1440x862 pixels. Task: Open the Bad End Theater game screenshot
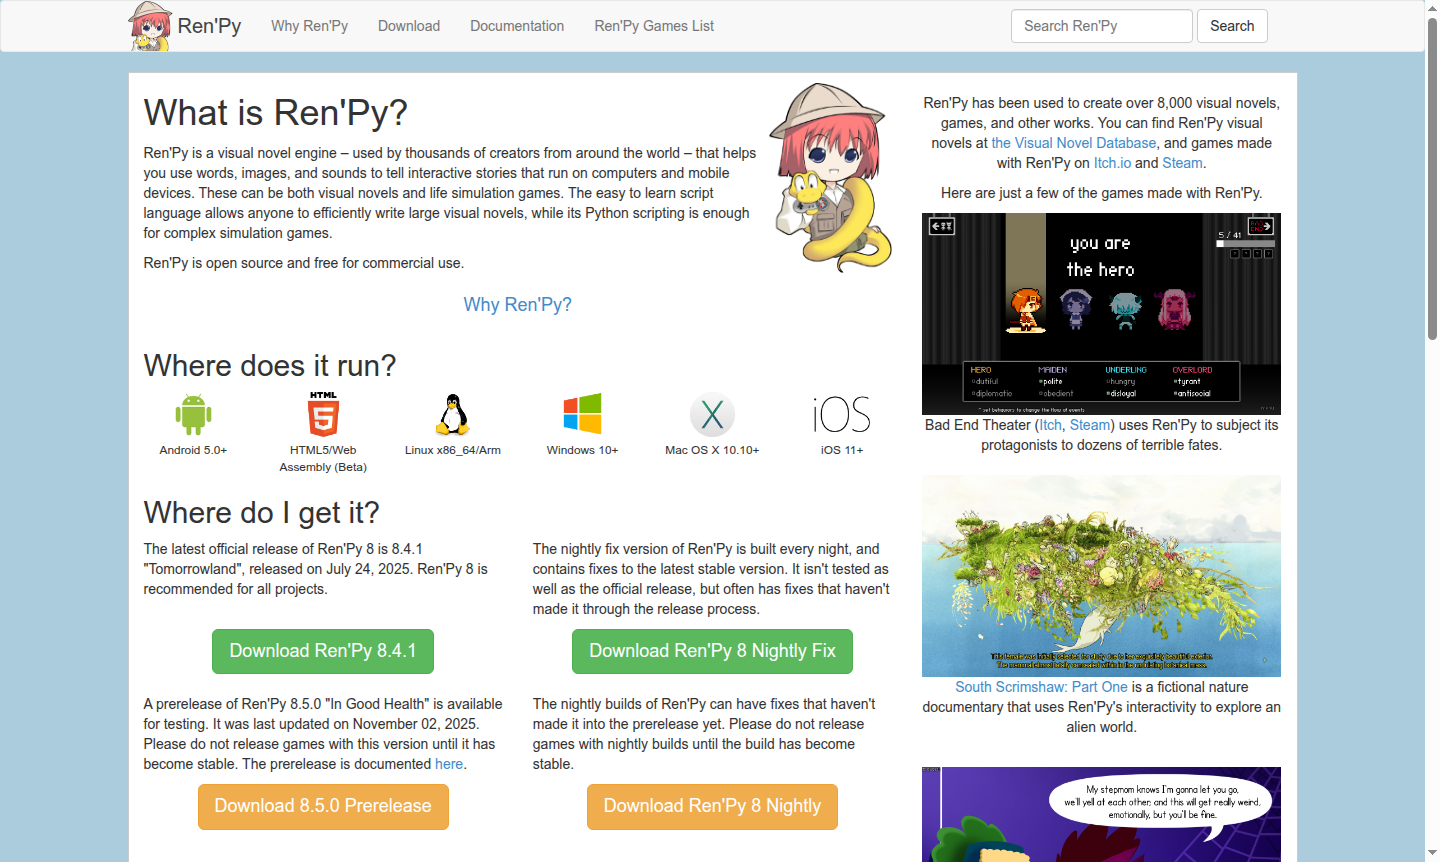tap(1101, 314)
